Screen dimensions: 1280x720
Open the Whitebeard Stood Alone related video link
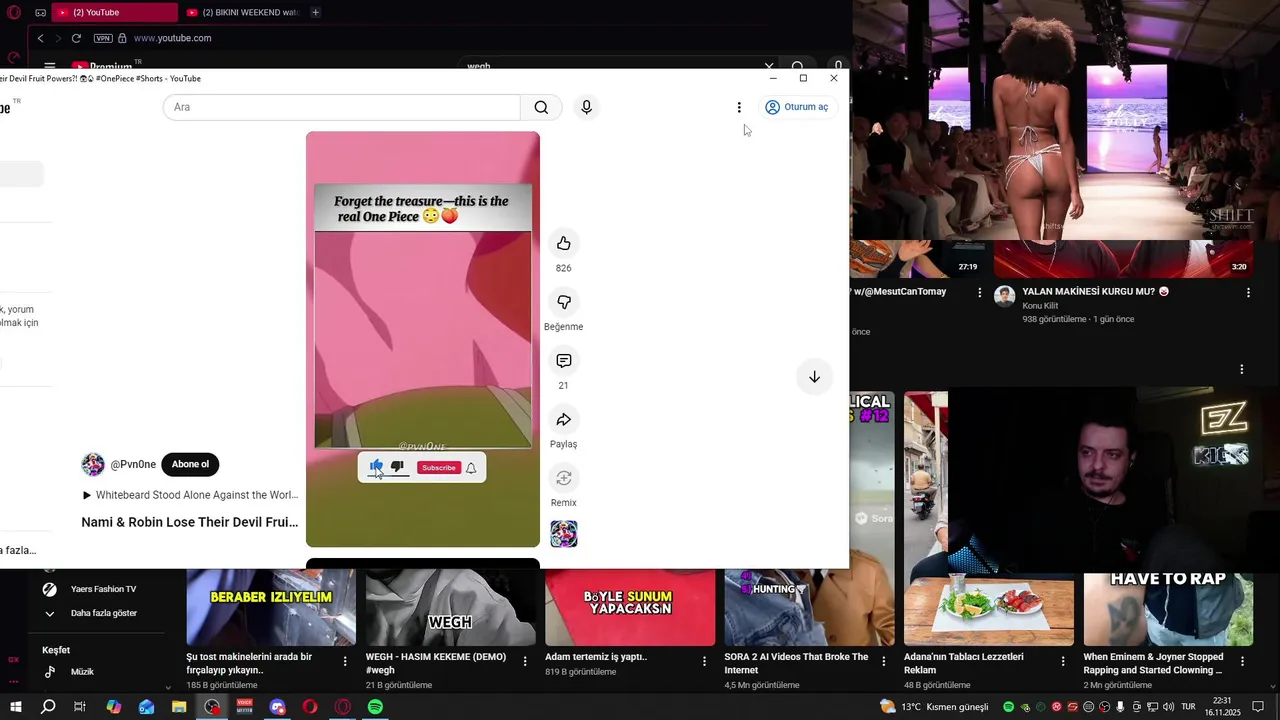(190, 495)
